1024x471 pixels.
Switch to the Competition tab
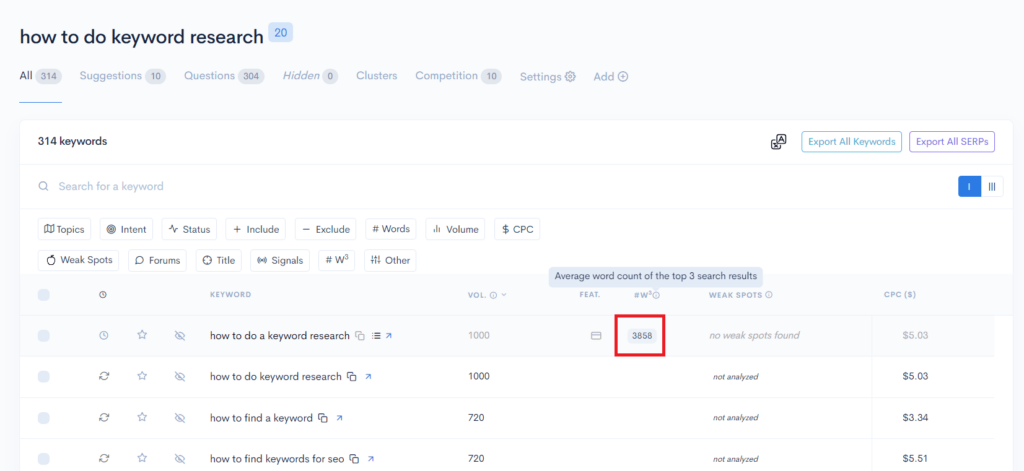point(458,76)
